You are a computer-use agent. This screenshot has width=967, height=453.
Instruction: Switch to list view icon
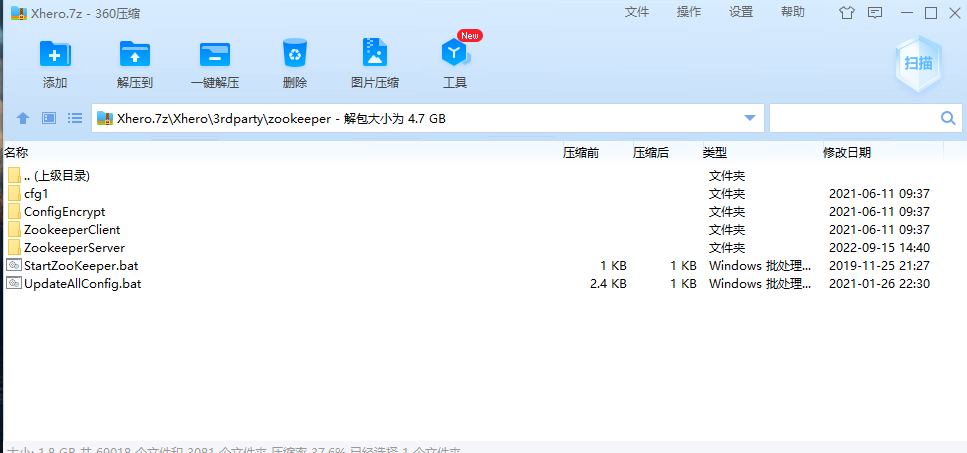click(75, 118)
